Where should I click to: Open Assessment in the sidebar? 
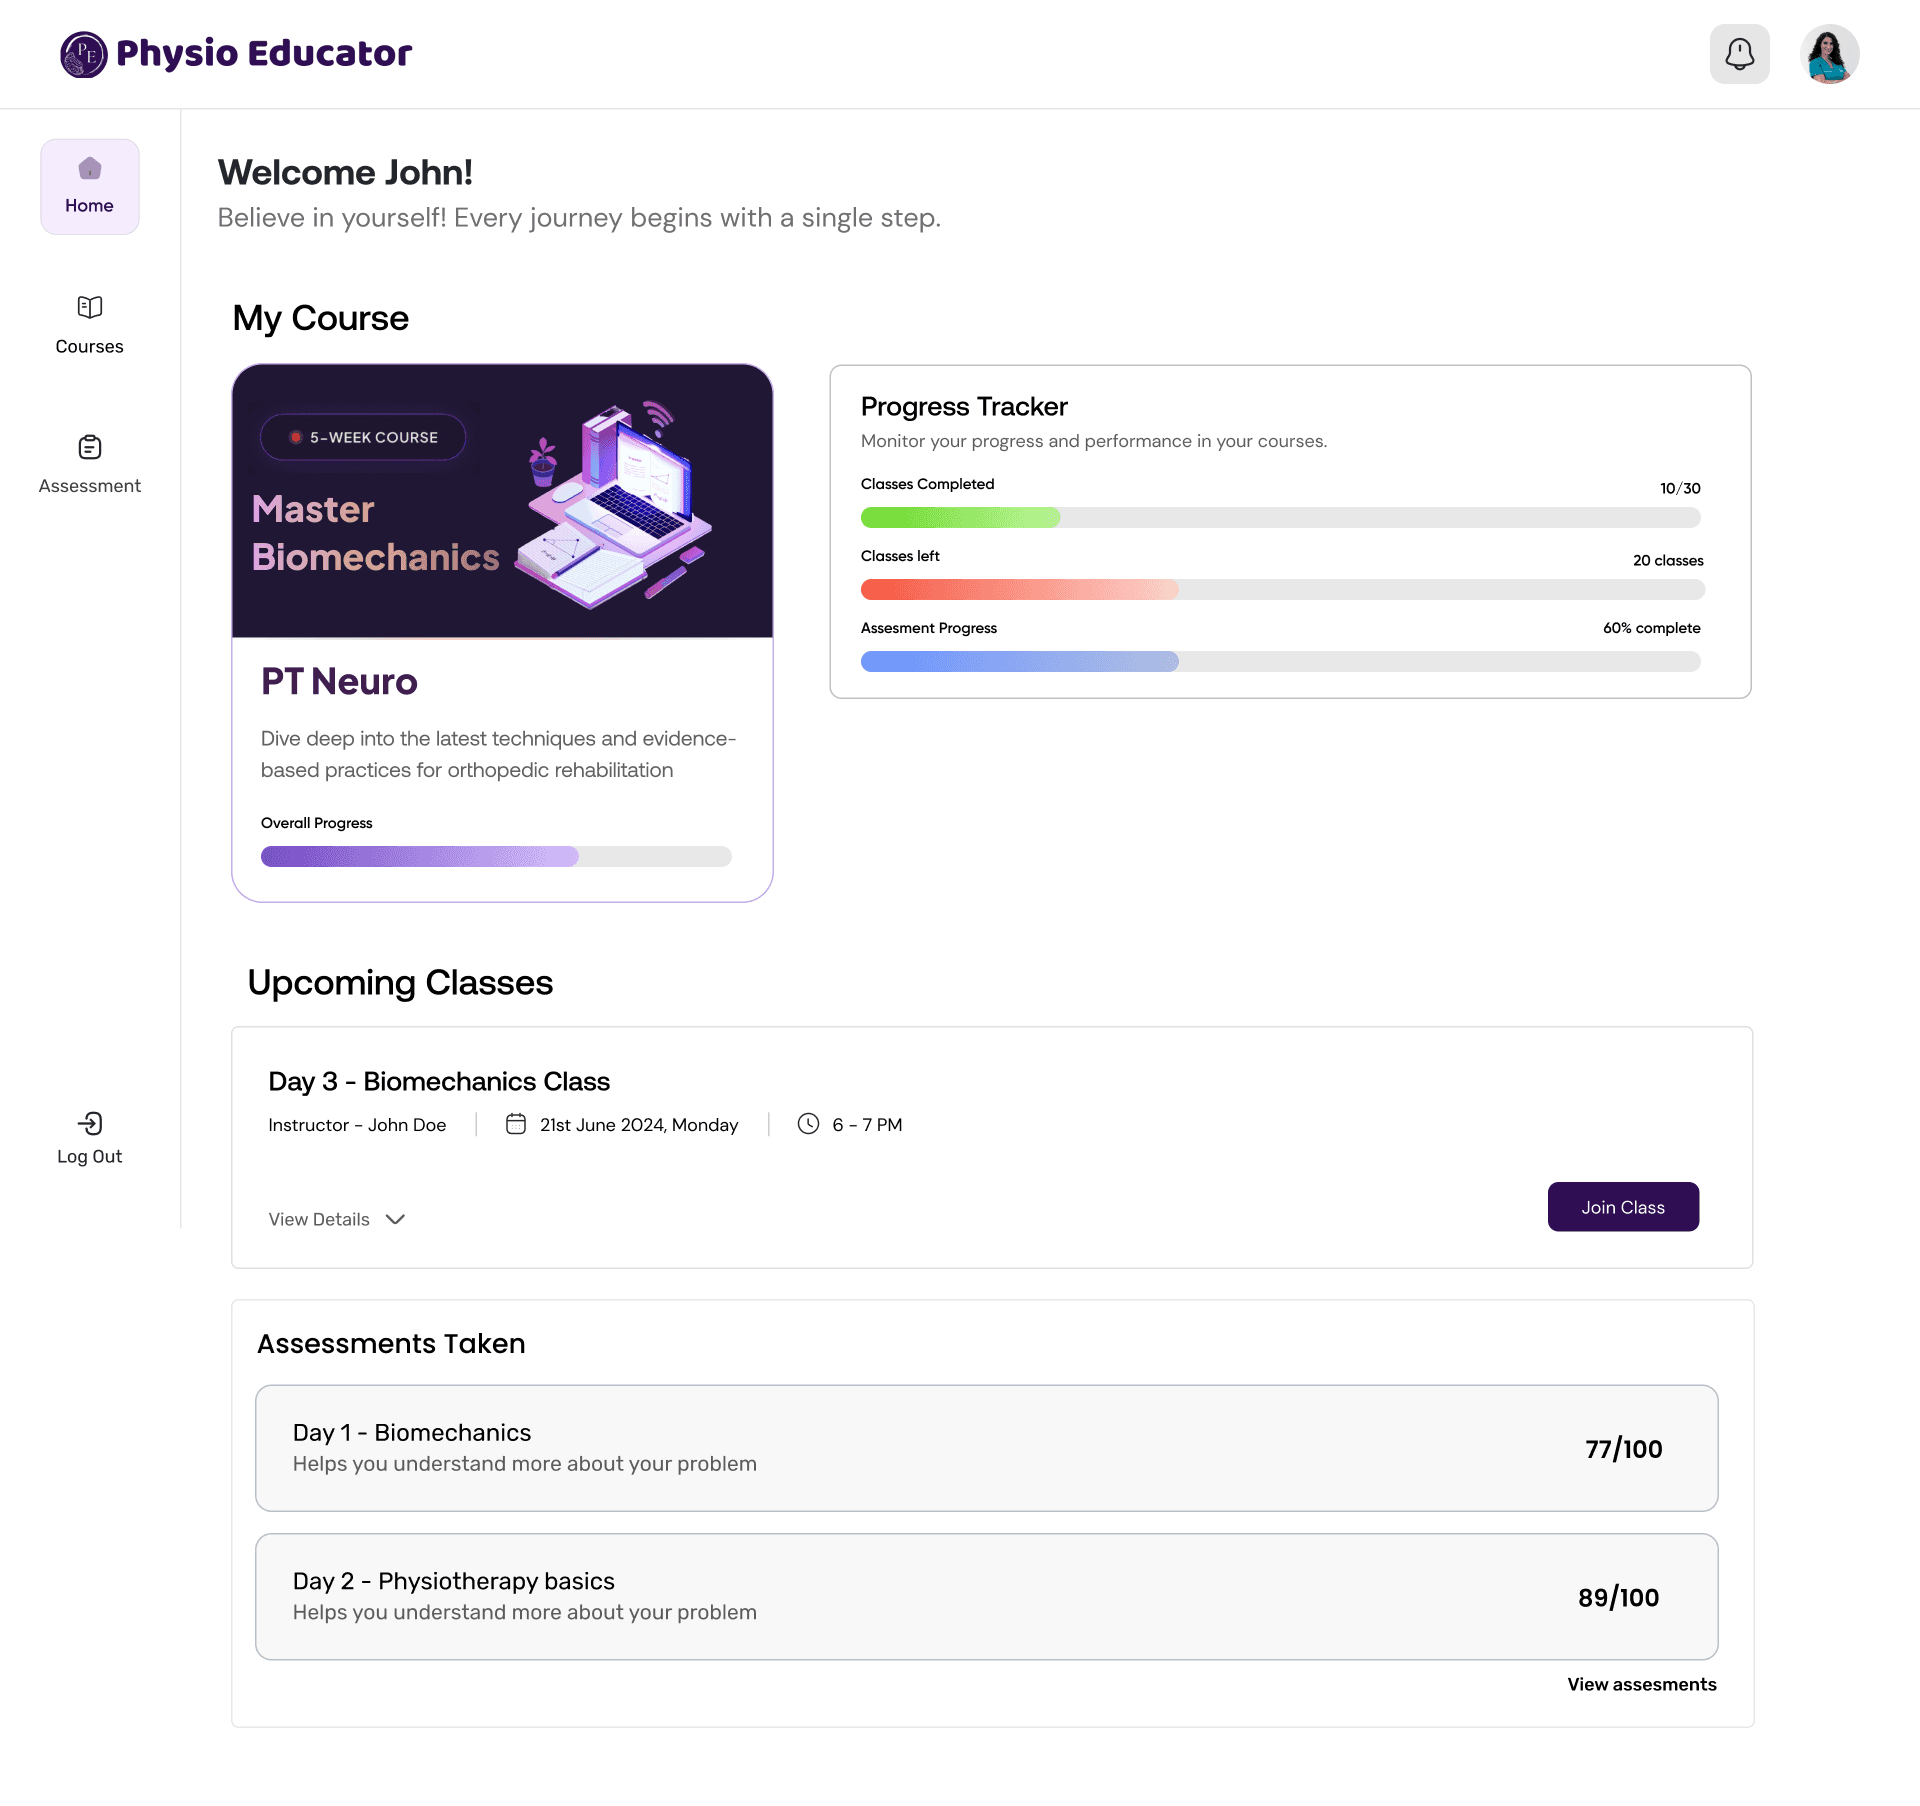tap(90, 466)
